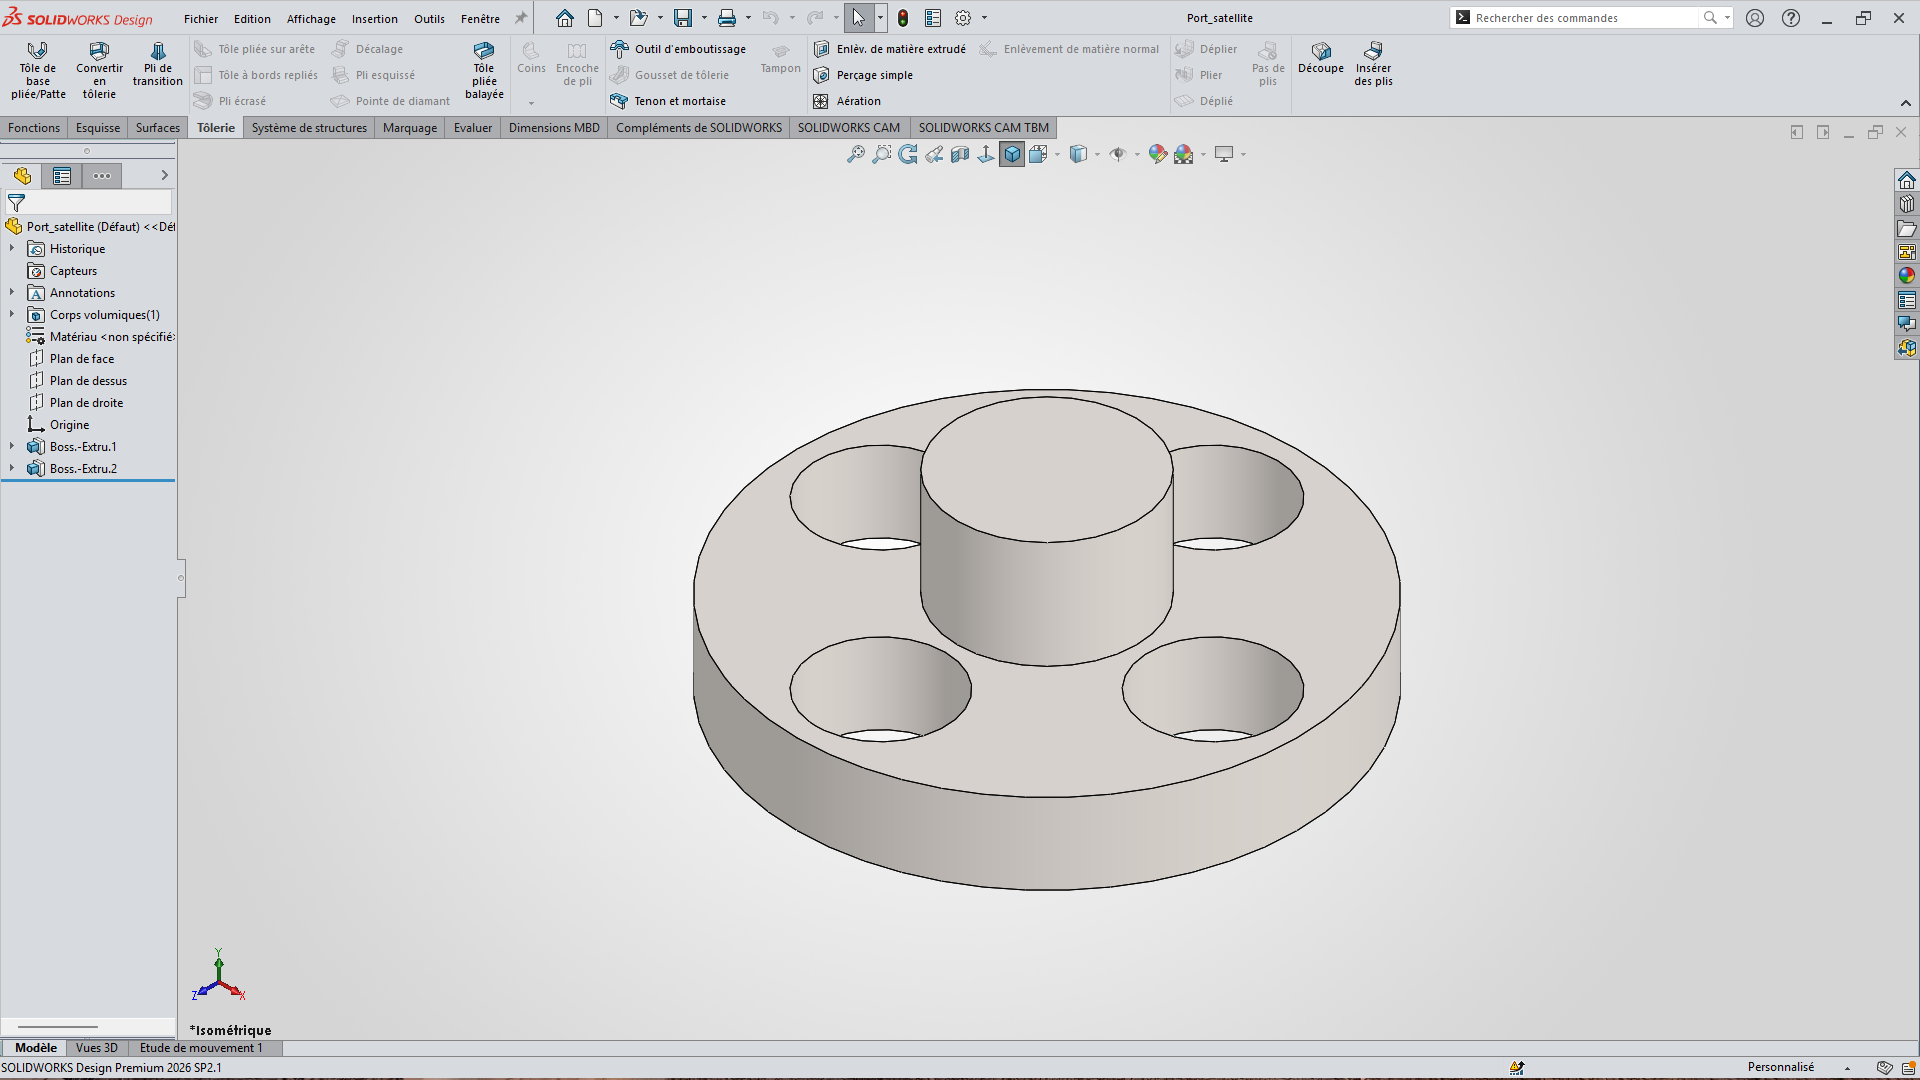The width and height of the screenshot is (1920, 1080).
Task: Open the Tôle pliée balayée tool
Action: point(484,70)
